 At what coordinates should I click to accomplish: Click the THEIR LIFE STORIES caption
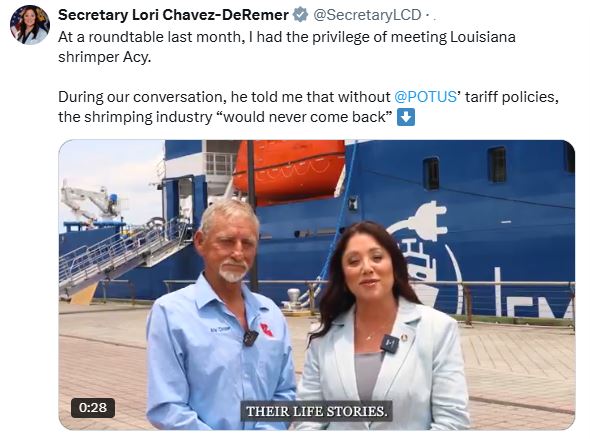pos(317,411)
